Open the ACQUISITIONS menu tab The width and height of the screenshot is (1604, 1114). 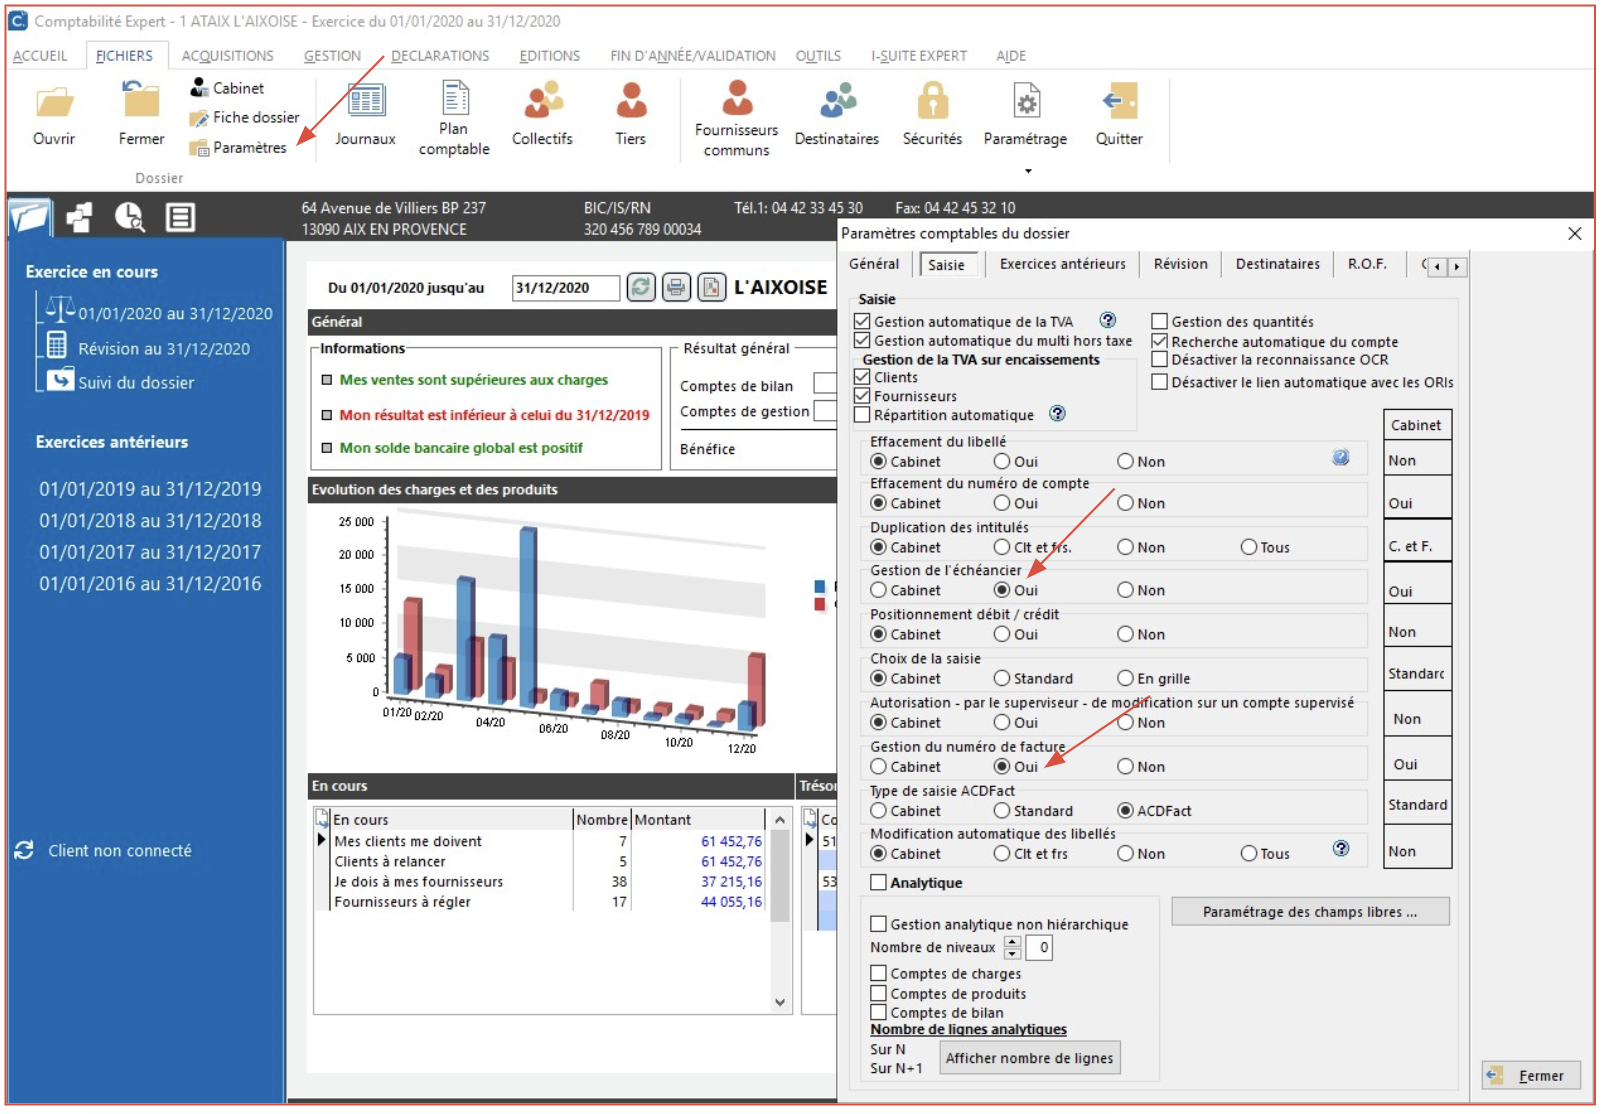pos(228,56)
